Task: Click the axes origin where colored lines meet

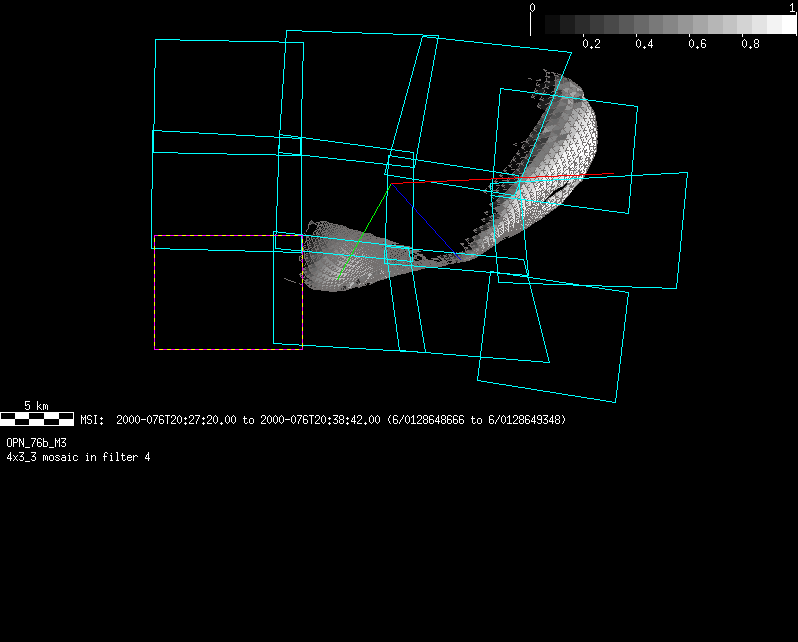Action: (x=391, y=183)
